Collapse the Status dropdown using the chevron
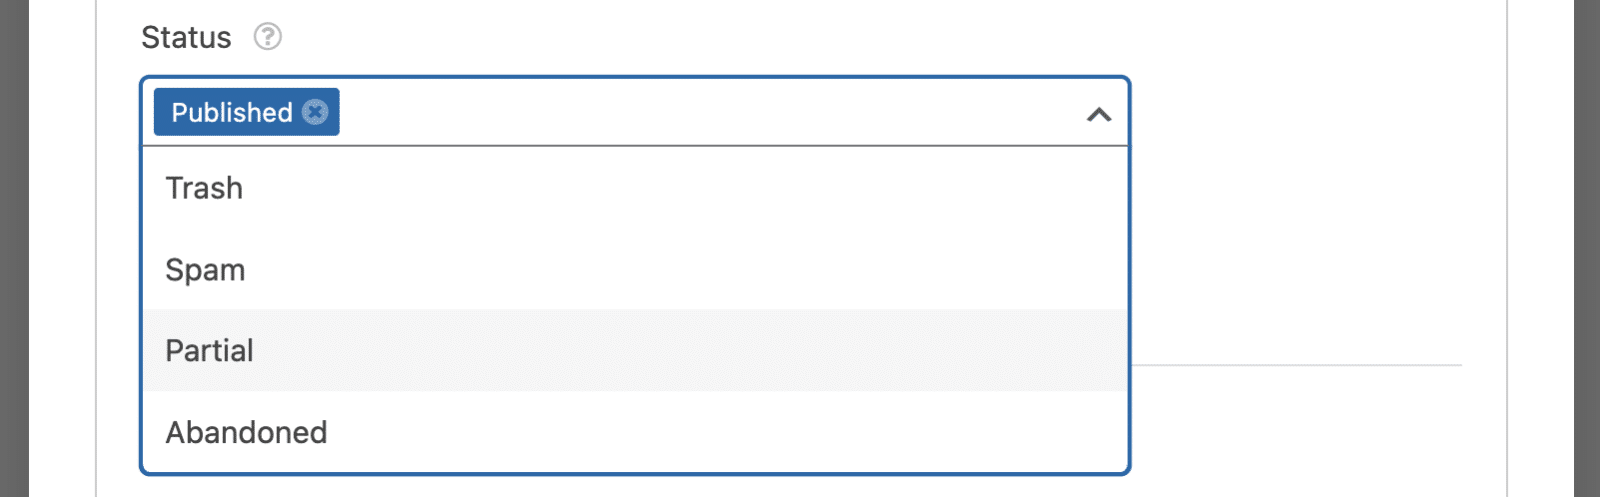The image size is (1600, 497). (1098, 114)
